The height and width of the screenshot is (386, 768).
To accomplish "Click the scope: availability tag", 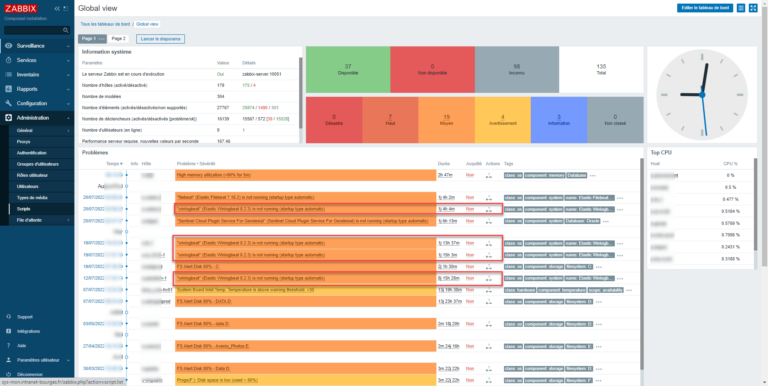I will click(x=605, y=290).
